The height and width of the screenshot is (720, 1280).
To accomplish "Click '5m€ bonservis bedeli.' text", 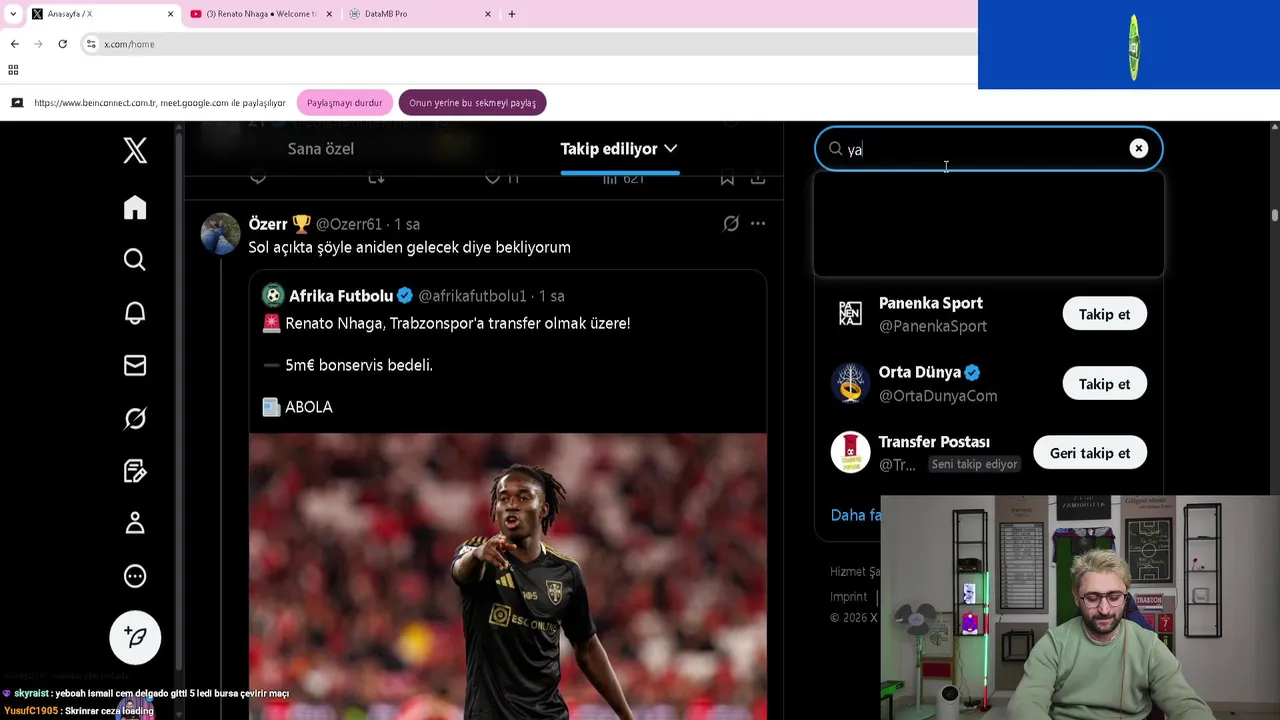I will [359, 365].
